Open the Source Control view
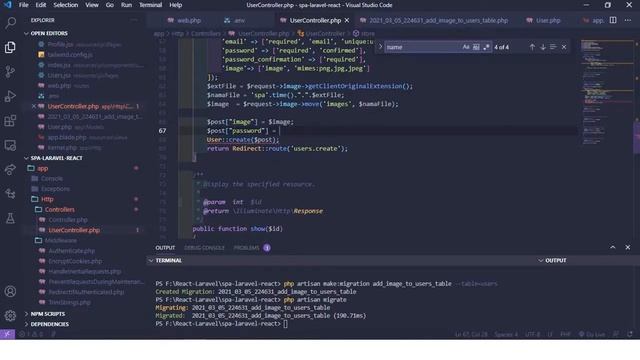The width and height of the screenshot is (640, 360). pos(10,72)
